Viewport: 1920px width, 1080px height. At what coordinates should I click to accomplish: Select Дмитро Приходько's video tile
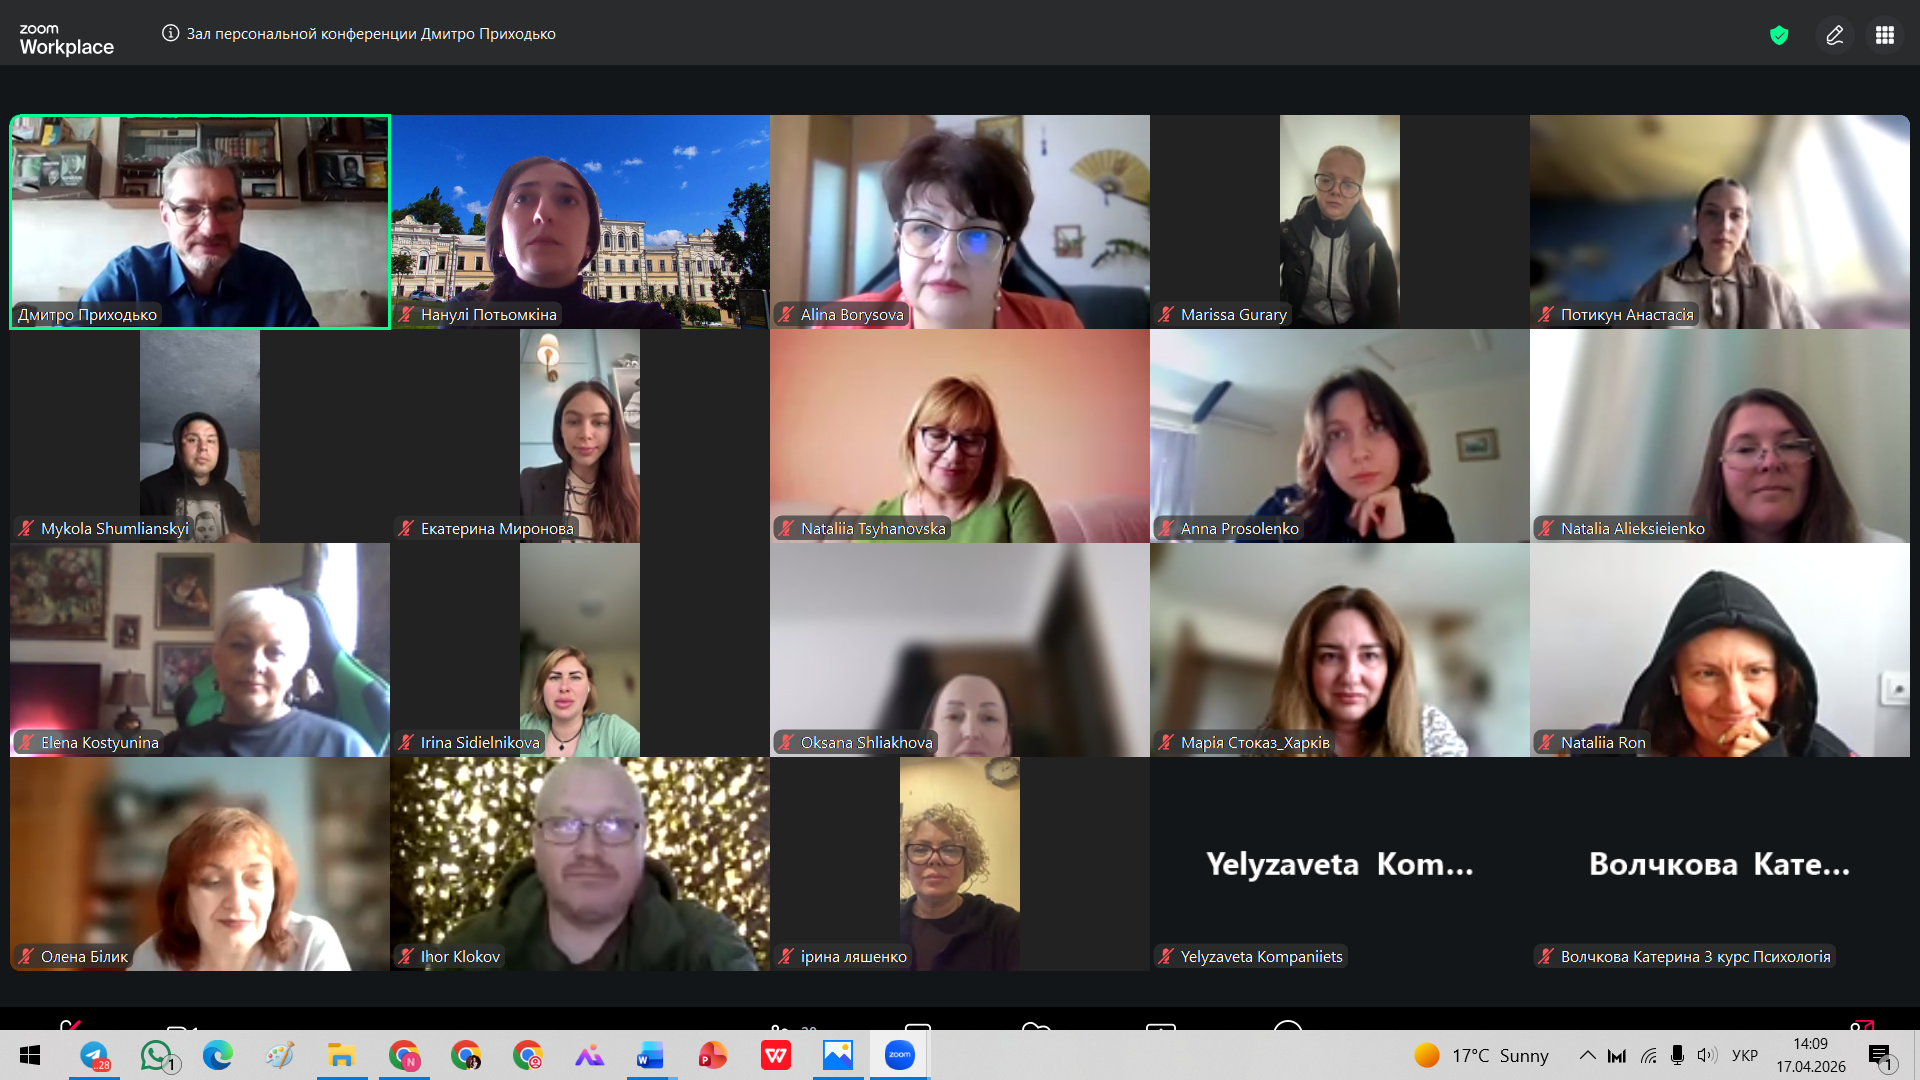[200, 221]
